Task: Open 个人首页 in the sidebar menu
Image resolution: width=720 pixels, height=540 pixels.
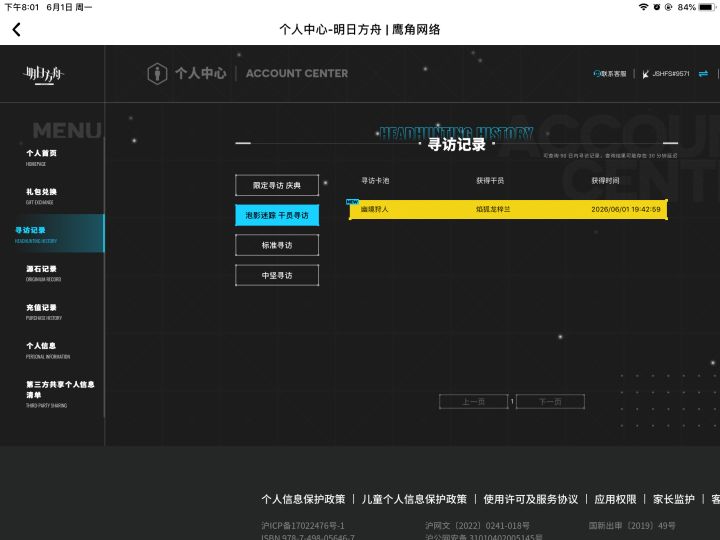Action: [41, 157]
